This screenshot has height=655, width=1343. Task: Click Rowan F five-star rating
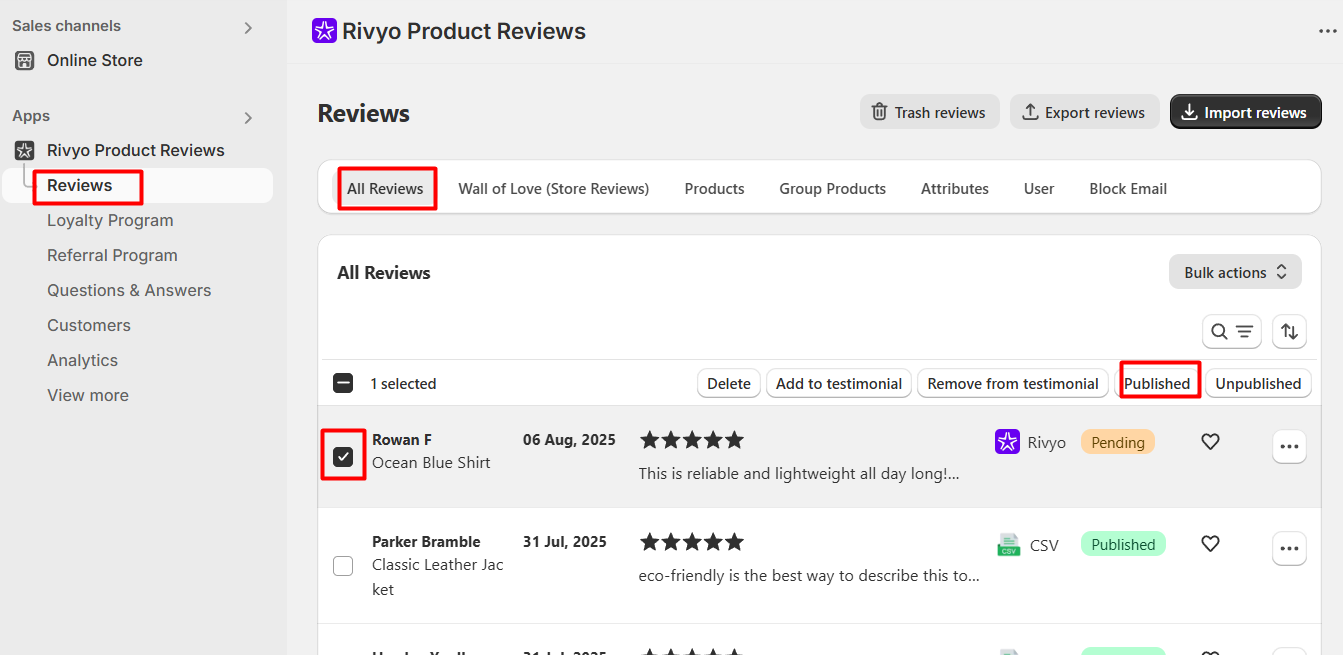[692, 440]
